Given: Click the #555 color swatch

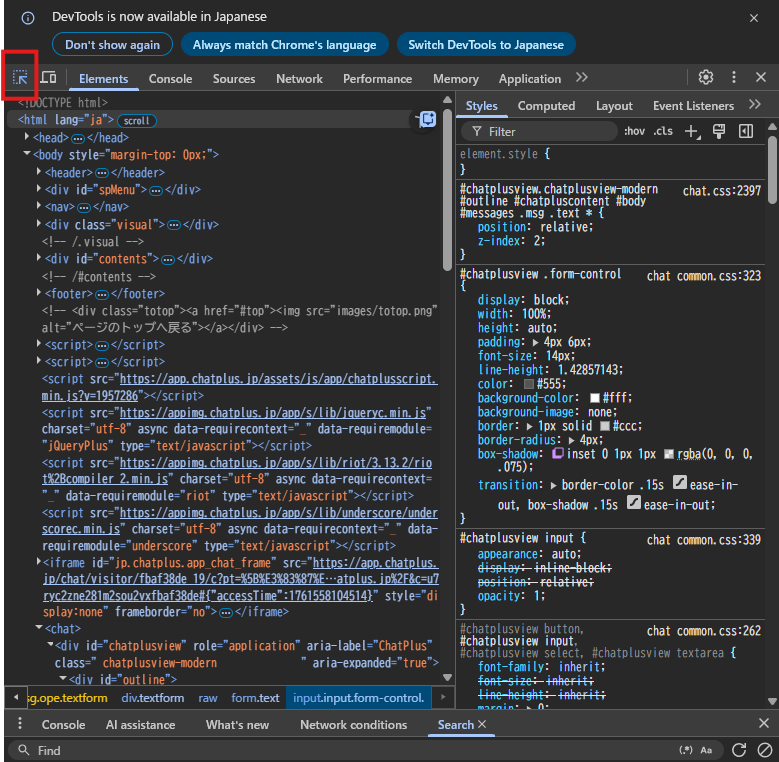Looking at the screenshot, I should 529,384.
